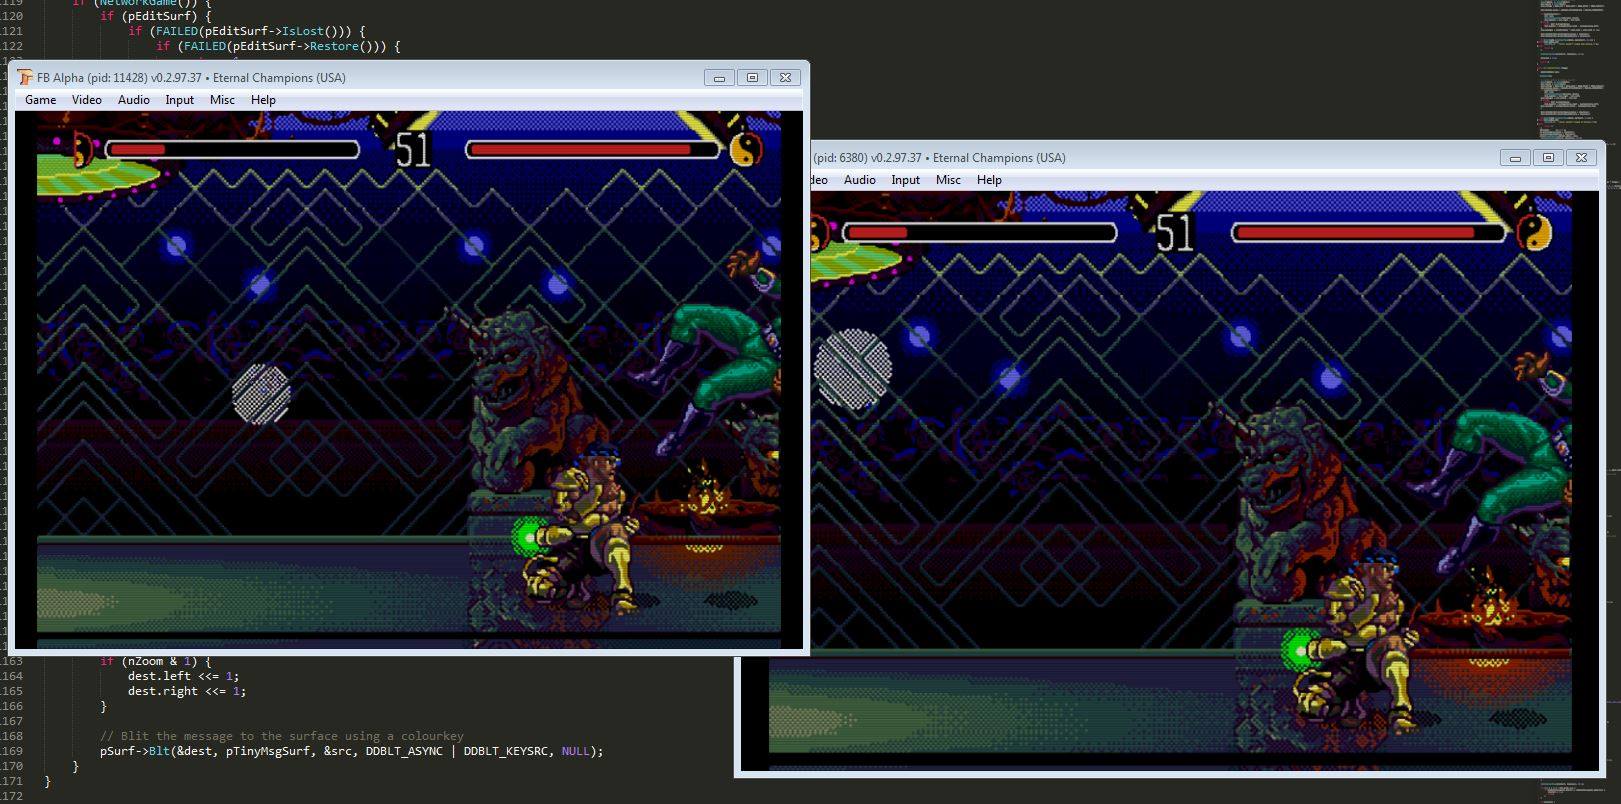1621x804 pixels.
Task: Click 'dest.right <<= 1;' code line
Action: [x=187, y=691]
